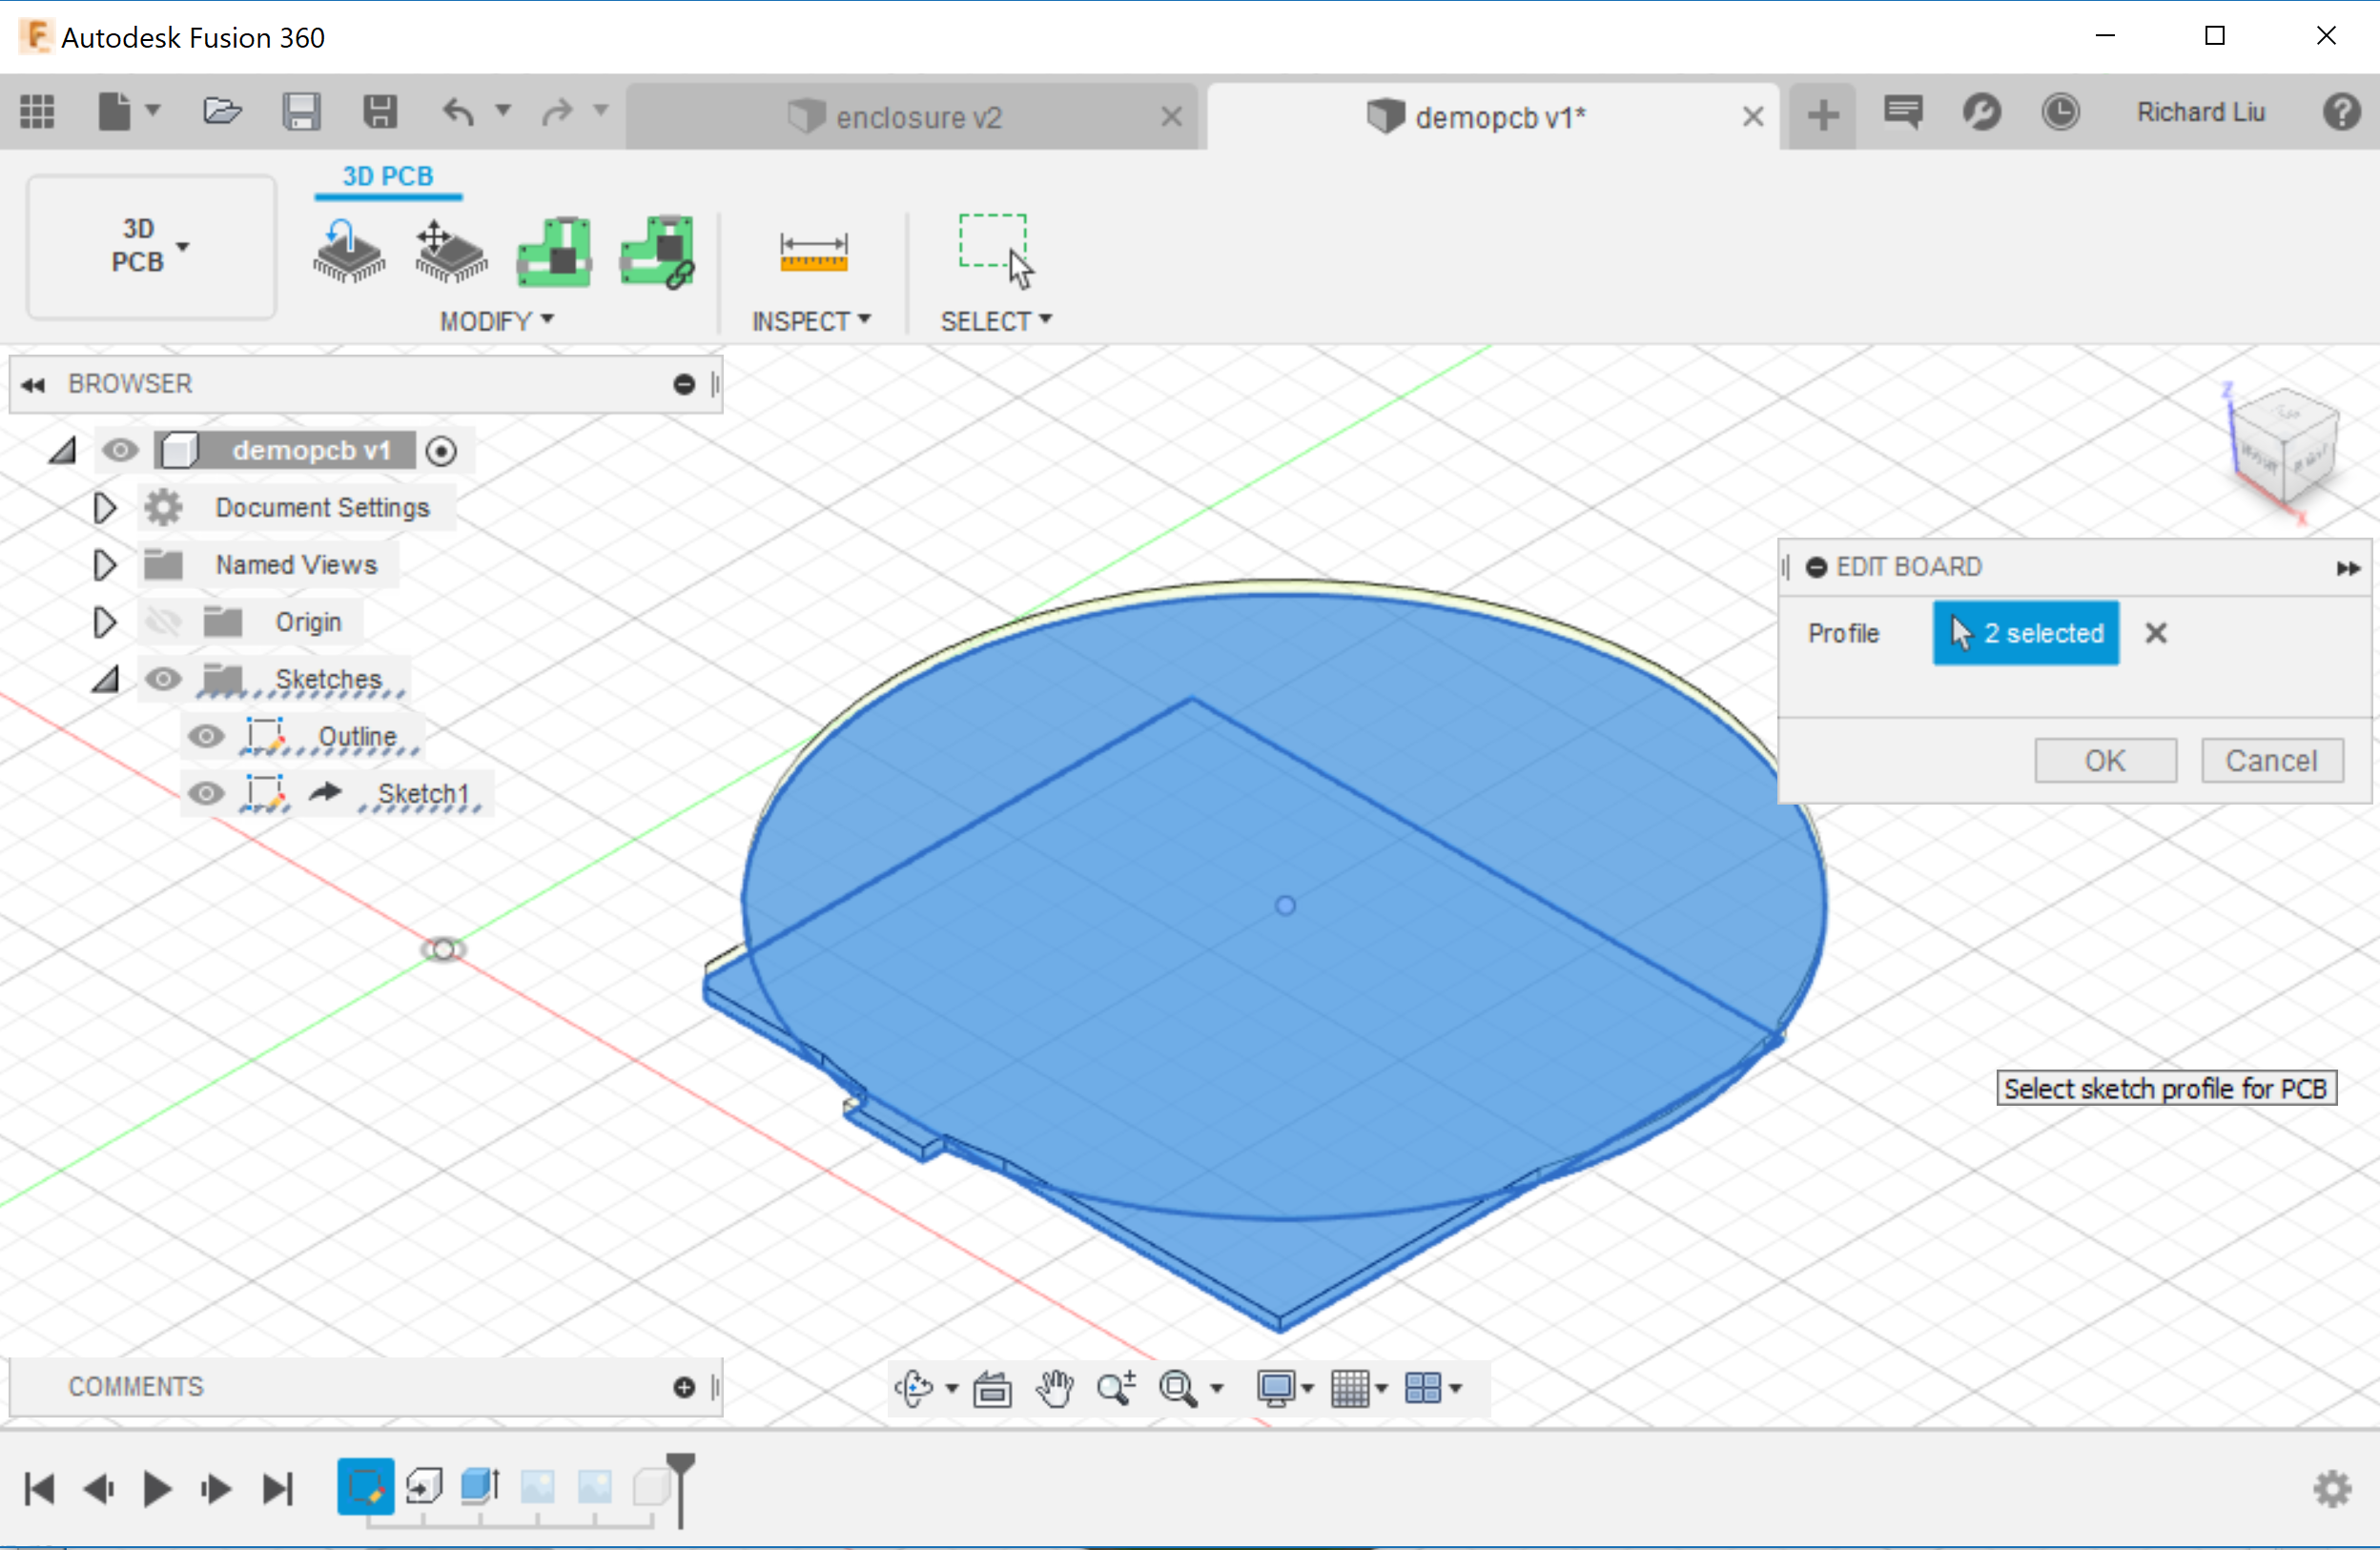Clear the Profile selection with X
Screen dimensions: 2380x1550
tap(2155, 633)
